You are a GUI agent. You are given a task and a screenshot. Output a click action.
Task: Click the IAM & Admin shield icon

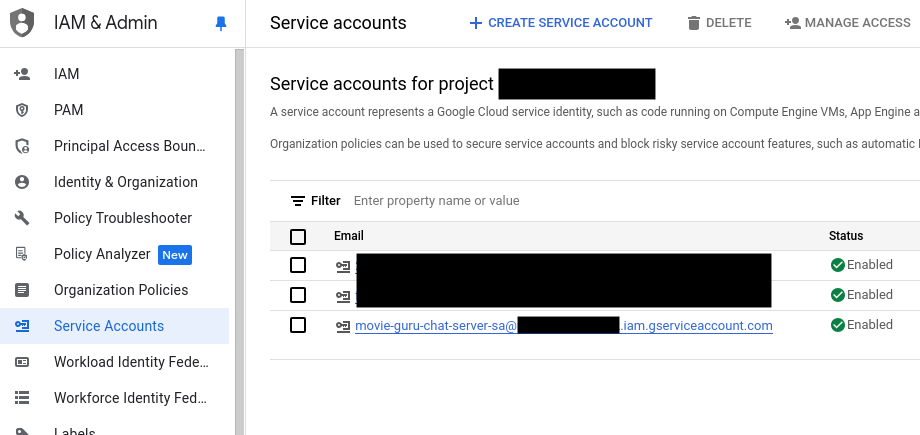[x=22, y=22]
